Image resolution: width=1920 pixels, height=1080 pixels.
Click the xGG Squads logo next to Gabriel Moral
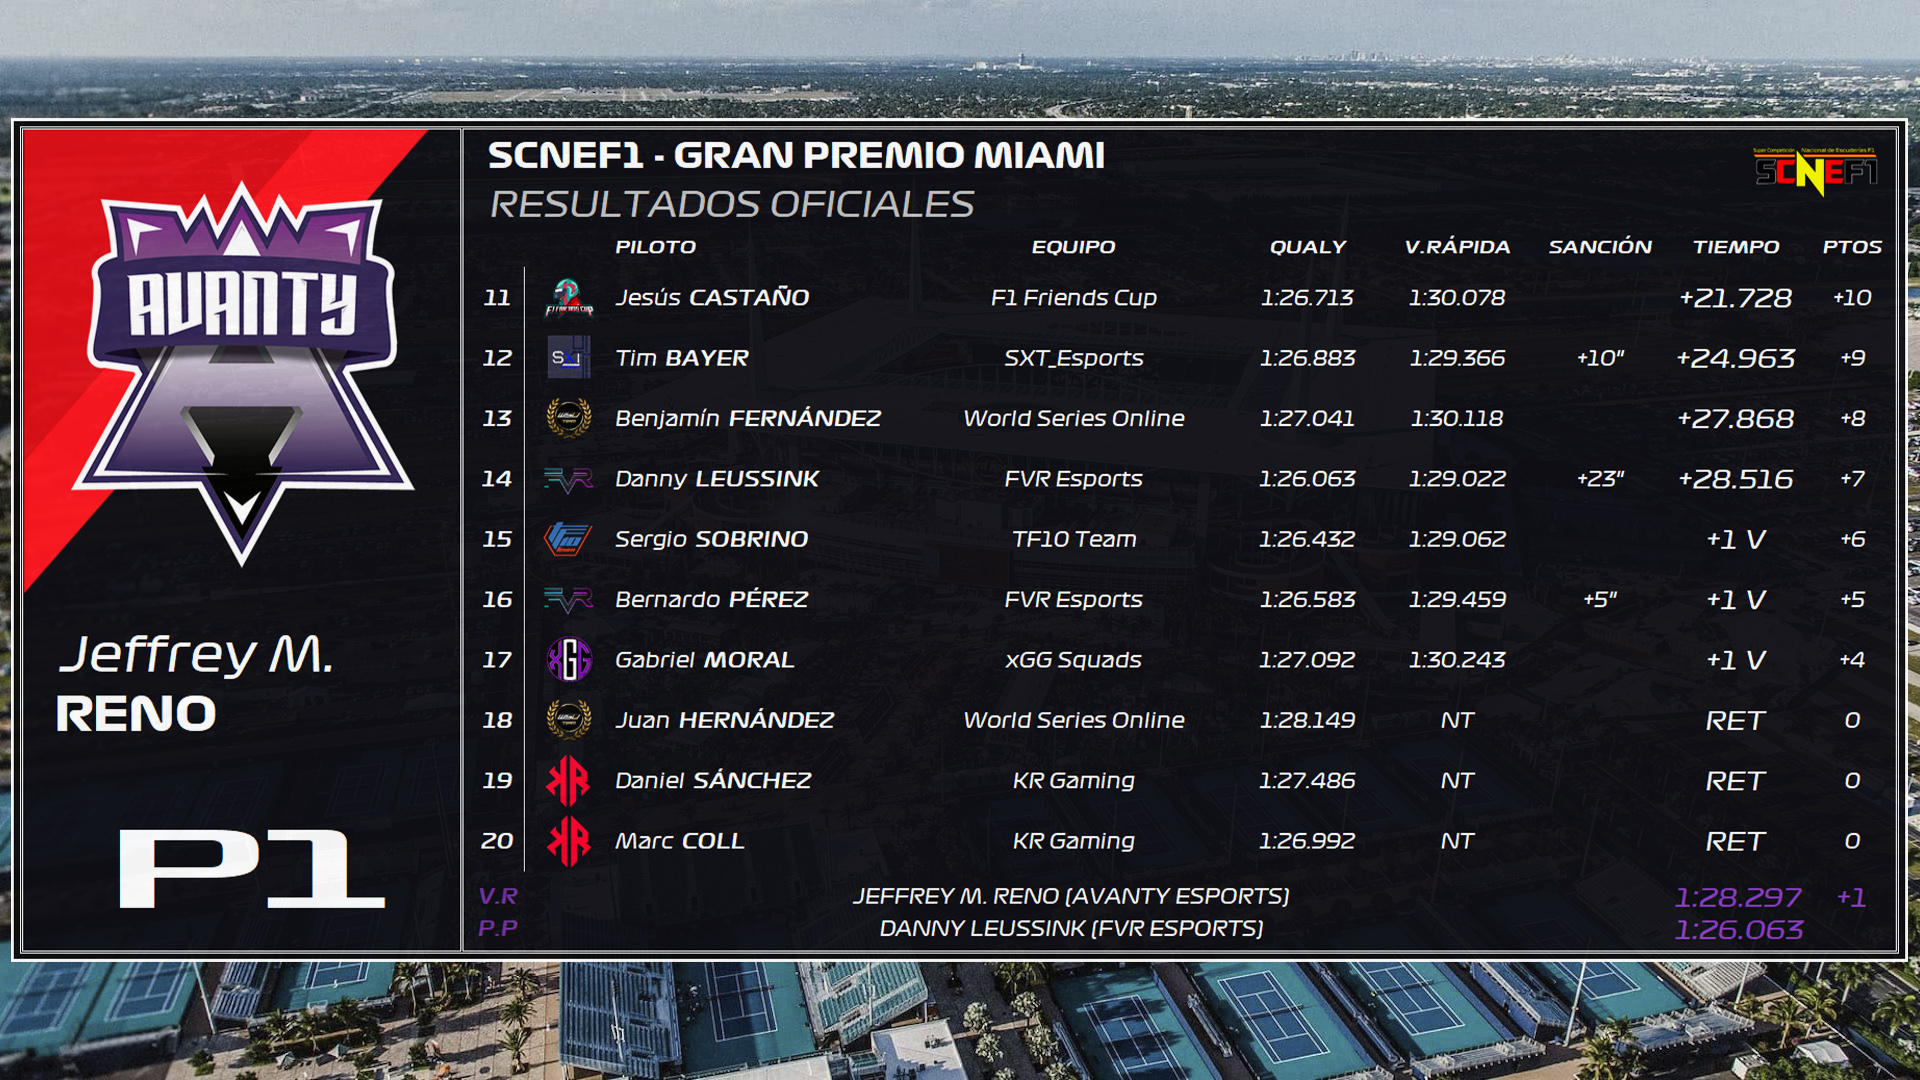569,659
